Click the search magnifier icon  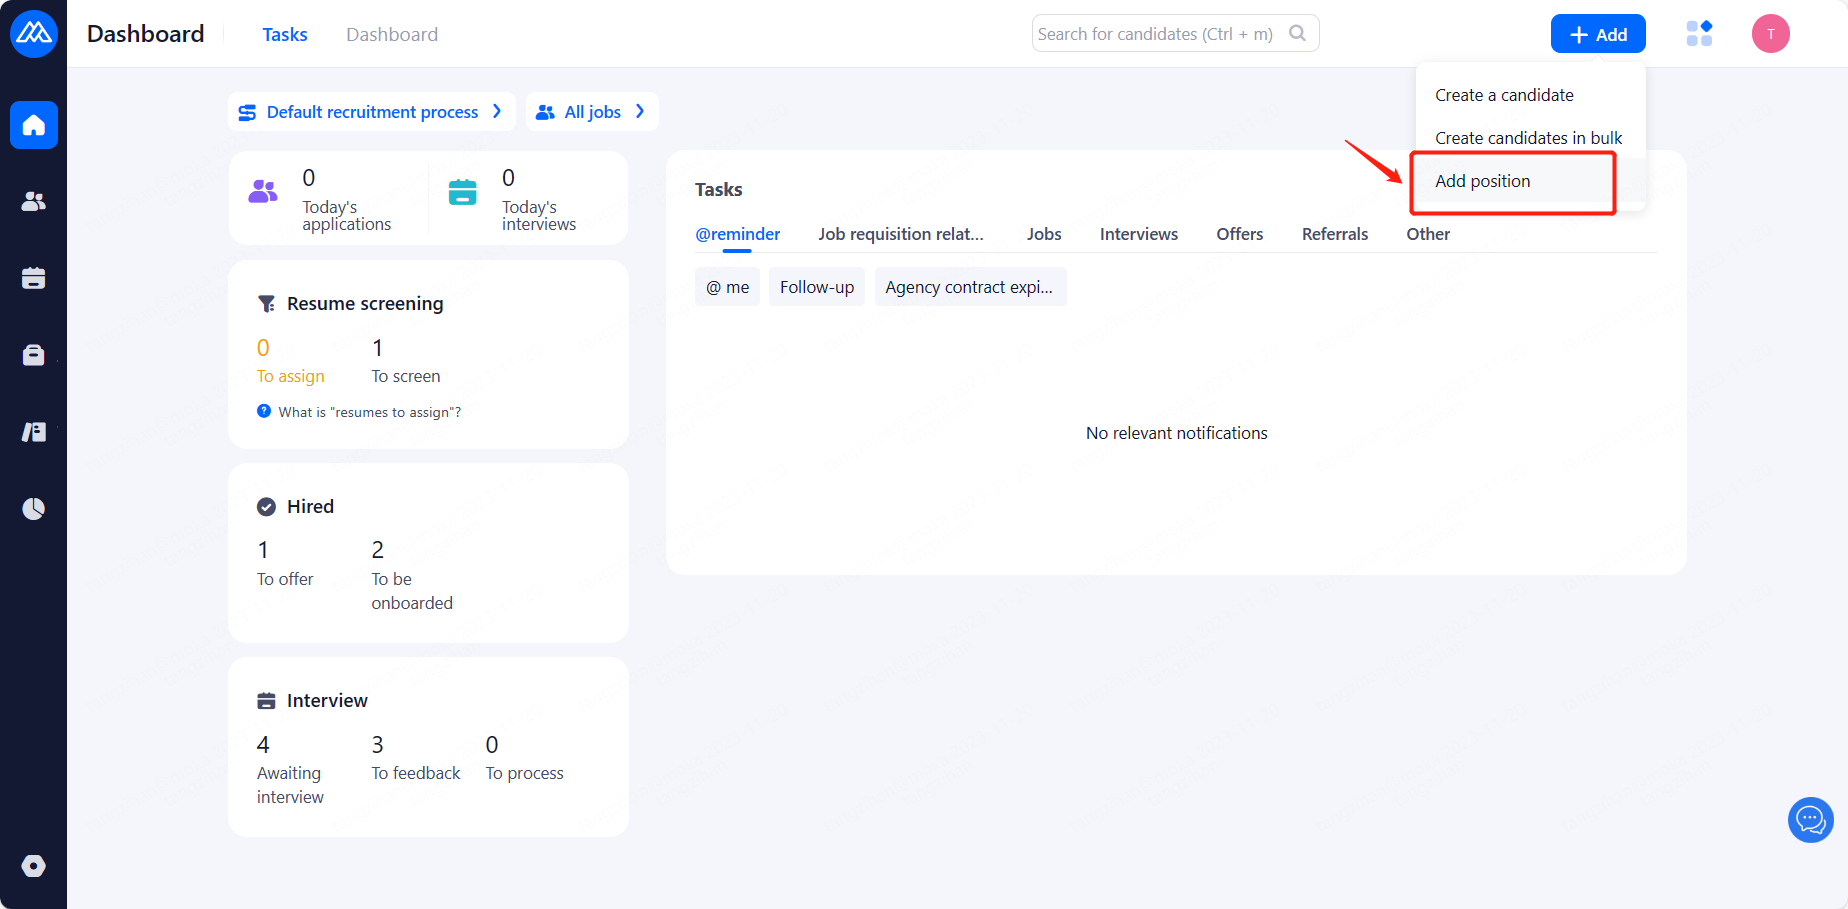tap(1297, 33)
